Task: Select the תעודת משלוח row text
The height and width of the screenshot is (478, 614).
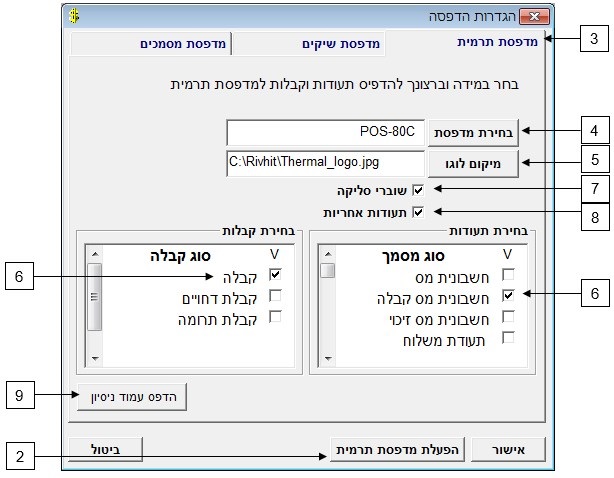Action: click(x=444, y=341)
